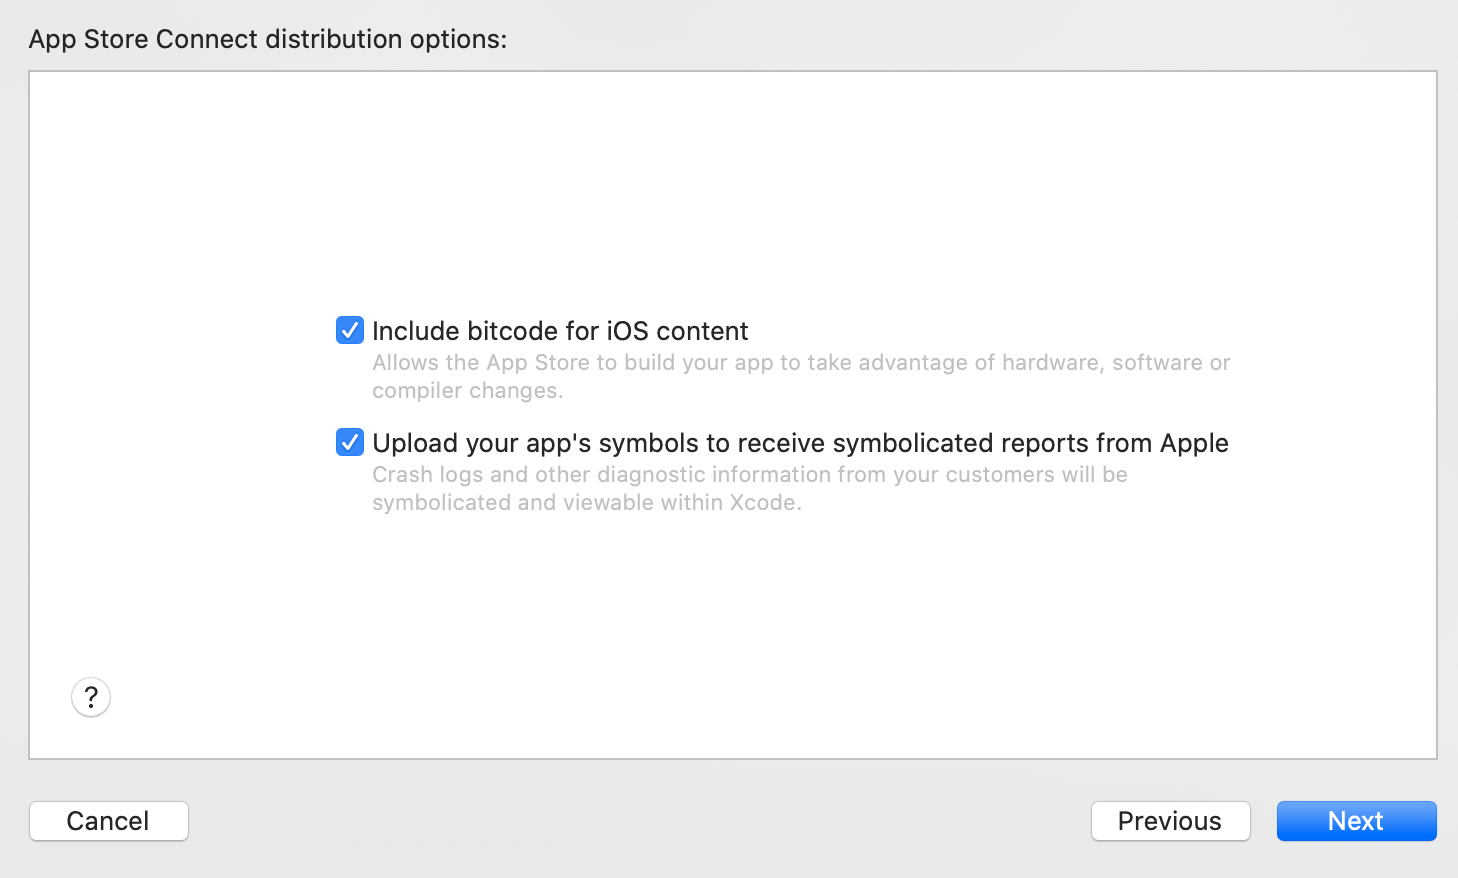The height and width of the screenshot is (878, 1458).
Task: Click the "Include bitcode for iOS content" label
Action: [x=560, y=331]
